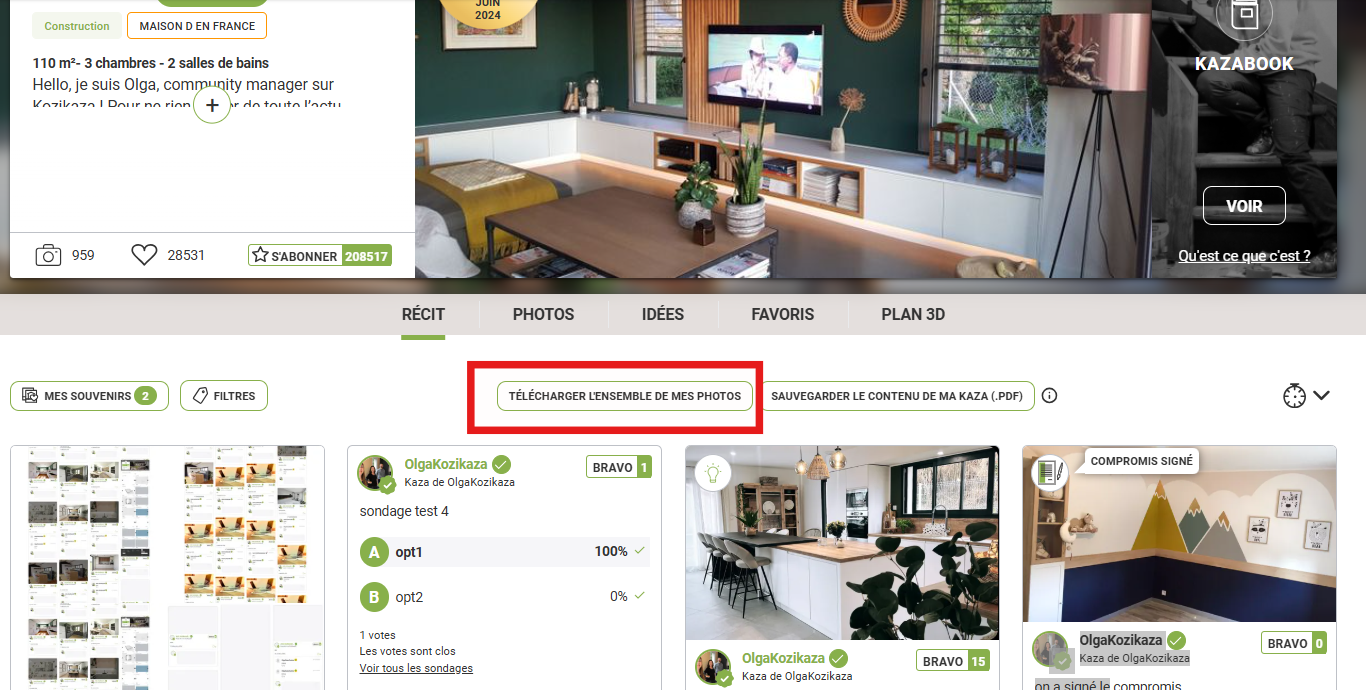
Task: Switch to the PHOTOS tab
Action: click(x=544, y=314)
